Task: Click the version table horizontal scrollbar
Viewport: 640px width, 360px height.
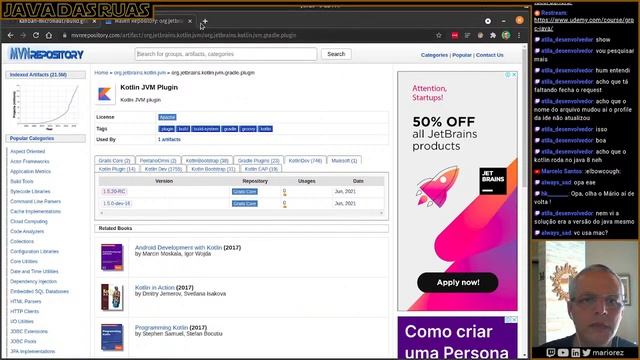Action: point(241,213)
